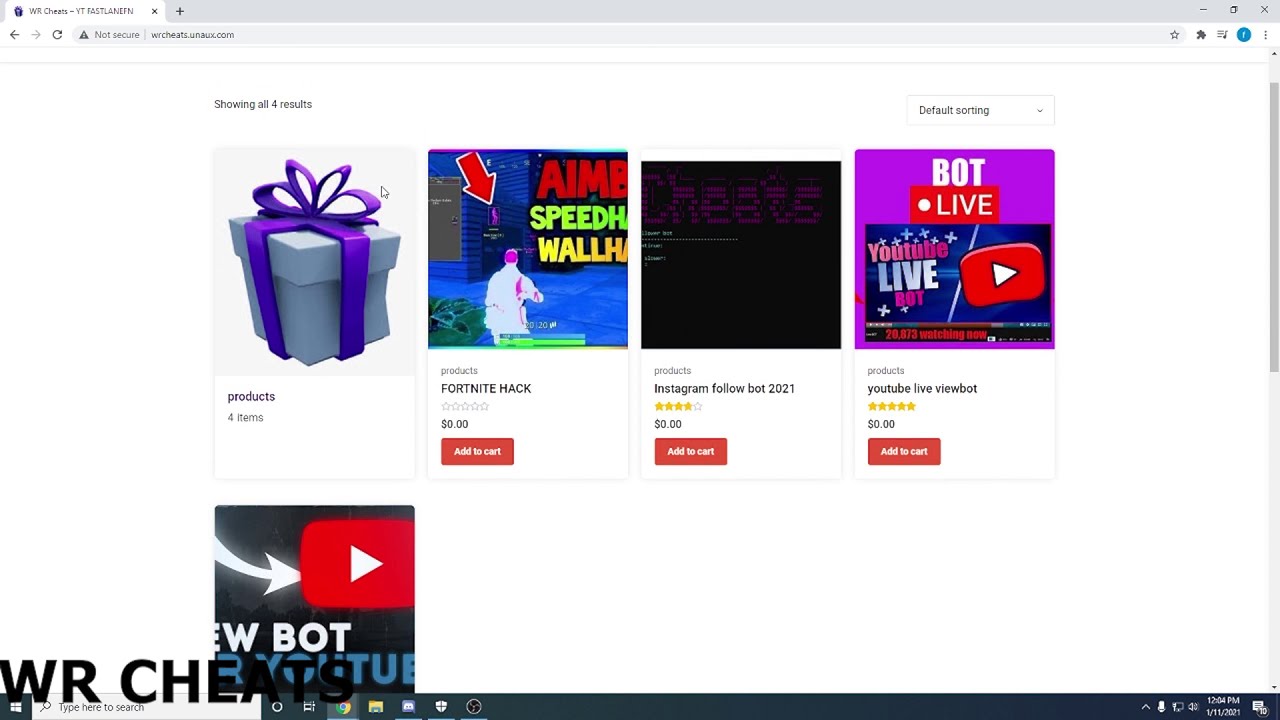
Task: Add Instagram follow bot 2021 to cart
Action: [x=690, y=451]
